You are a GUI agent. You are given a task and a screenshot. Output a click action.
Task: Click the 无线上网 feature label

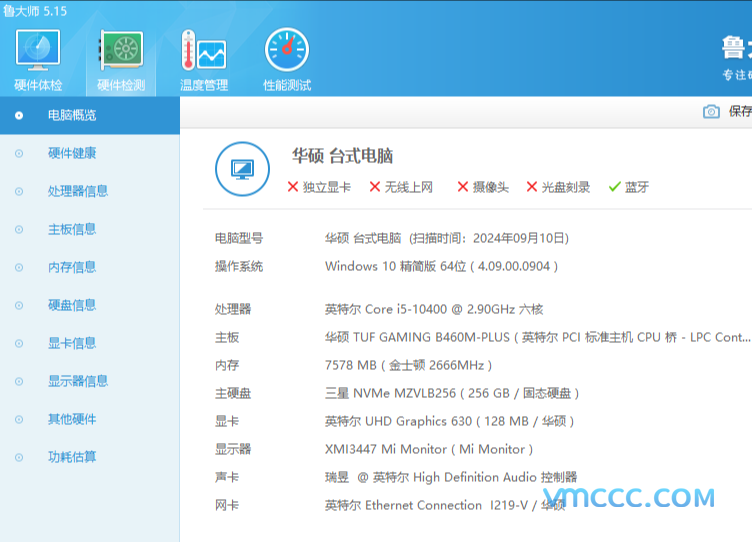click(x=409, y=187)
